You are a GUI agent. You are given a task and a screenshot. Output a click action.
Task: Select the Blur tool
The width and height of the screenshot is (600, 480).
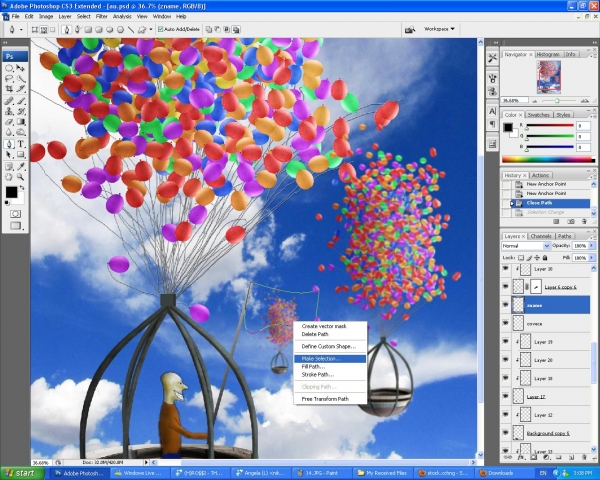[x=9, y=132]
